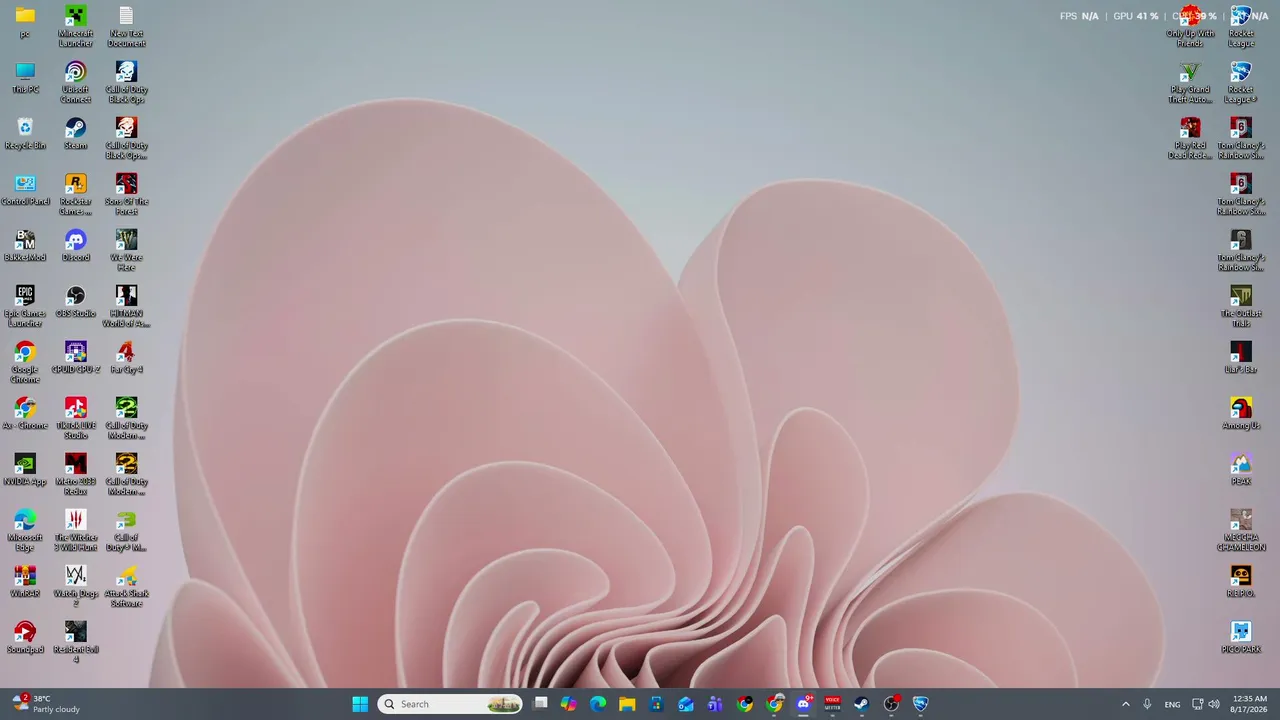Open the yellow folder named pc
This screenshot has height=720, width=1280.
tap(25, 21)
